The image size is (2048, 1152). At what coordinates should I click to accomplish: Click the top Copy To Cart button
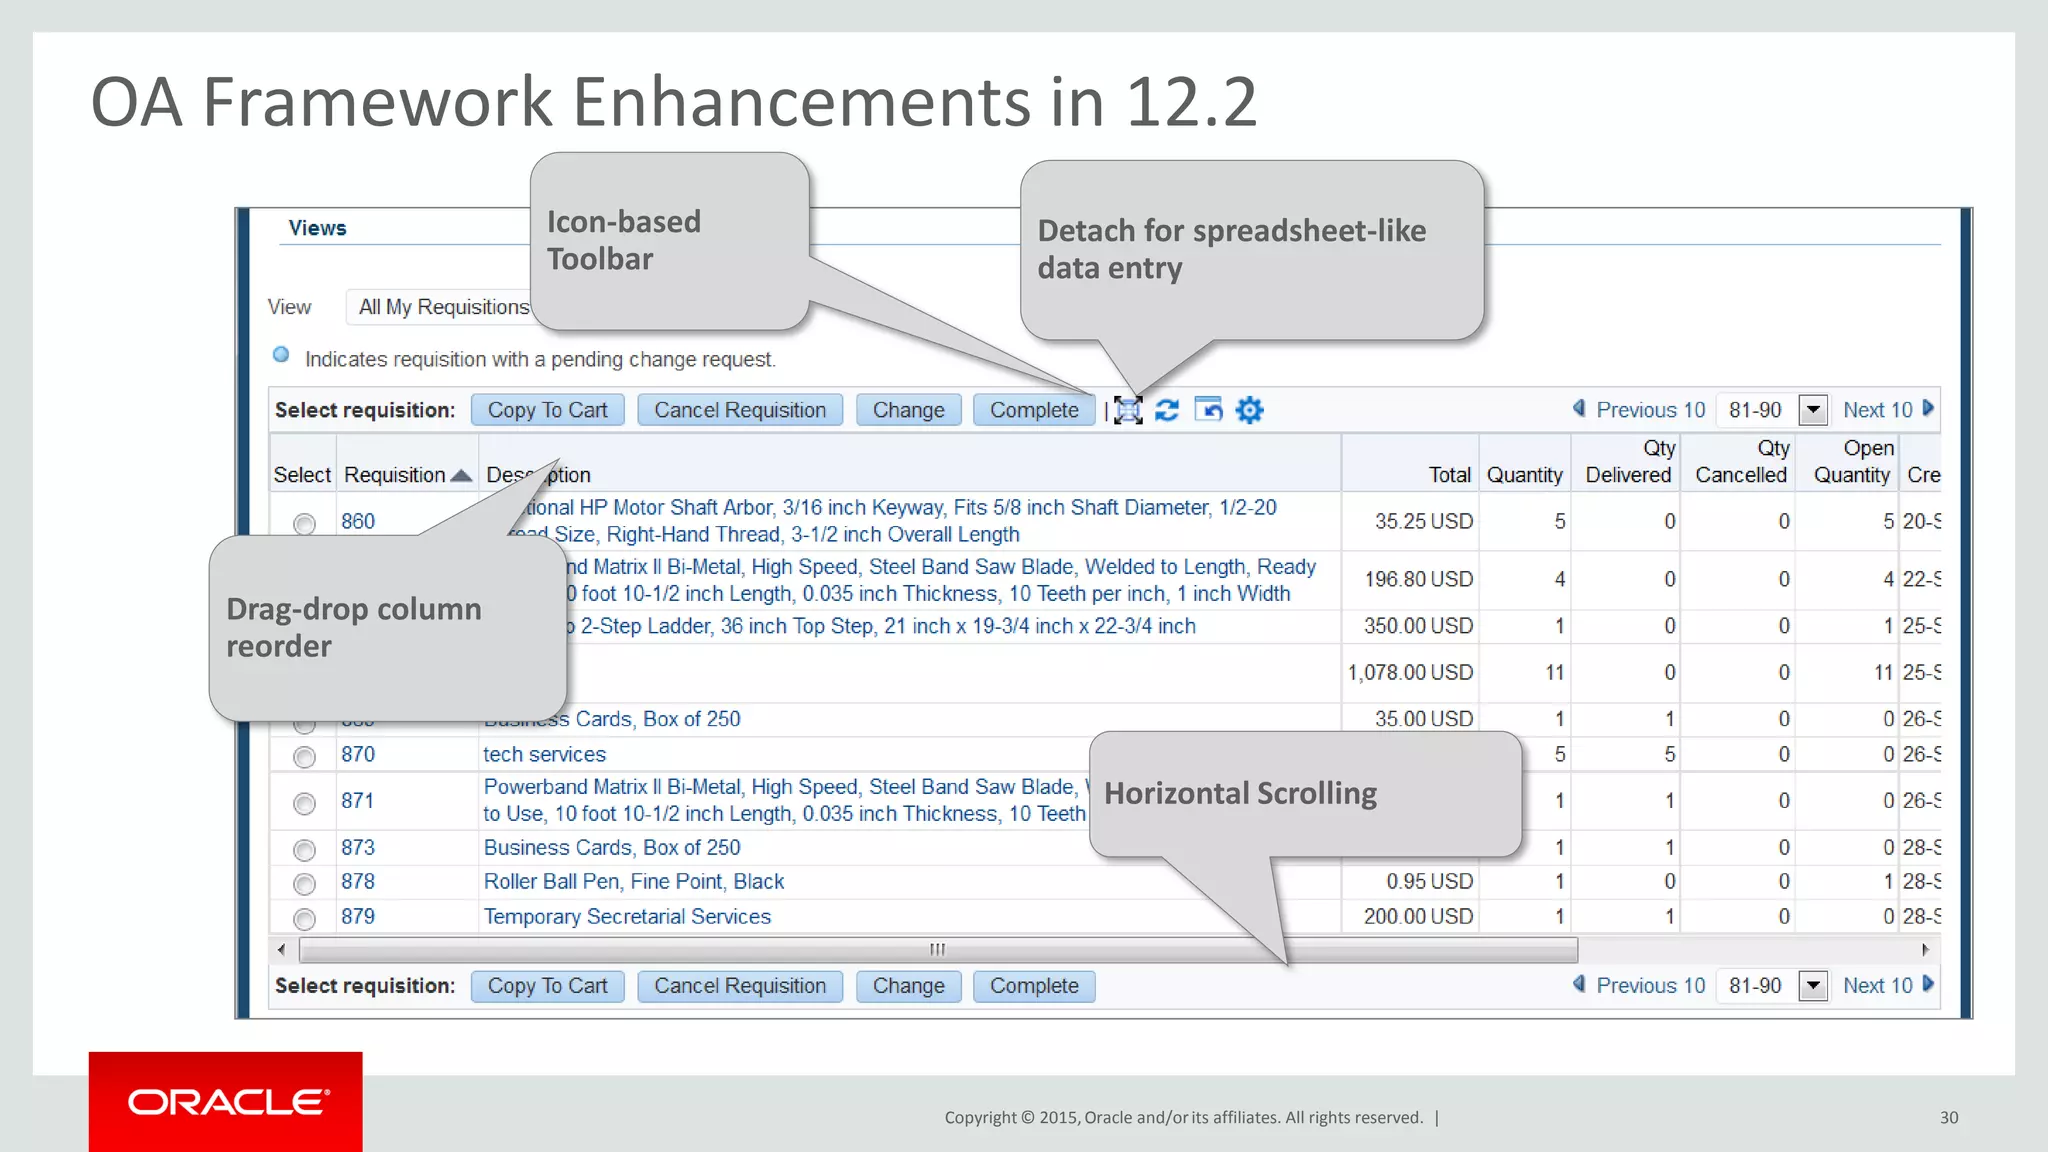pyautogui.click(x=547, y=410)
